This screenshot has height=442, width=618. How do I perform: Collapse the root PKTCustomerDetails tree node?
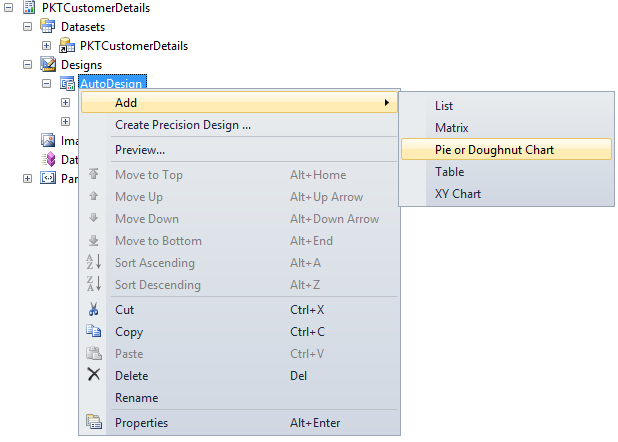(x=9, y=8)
